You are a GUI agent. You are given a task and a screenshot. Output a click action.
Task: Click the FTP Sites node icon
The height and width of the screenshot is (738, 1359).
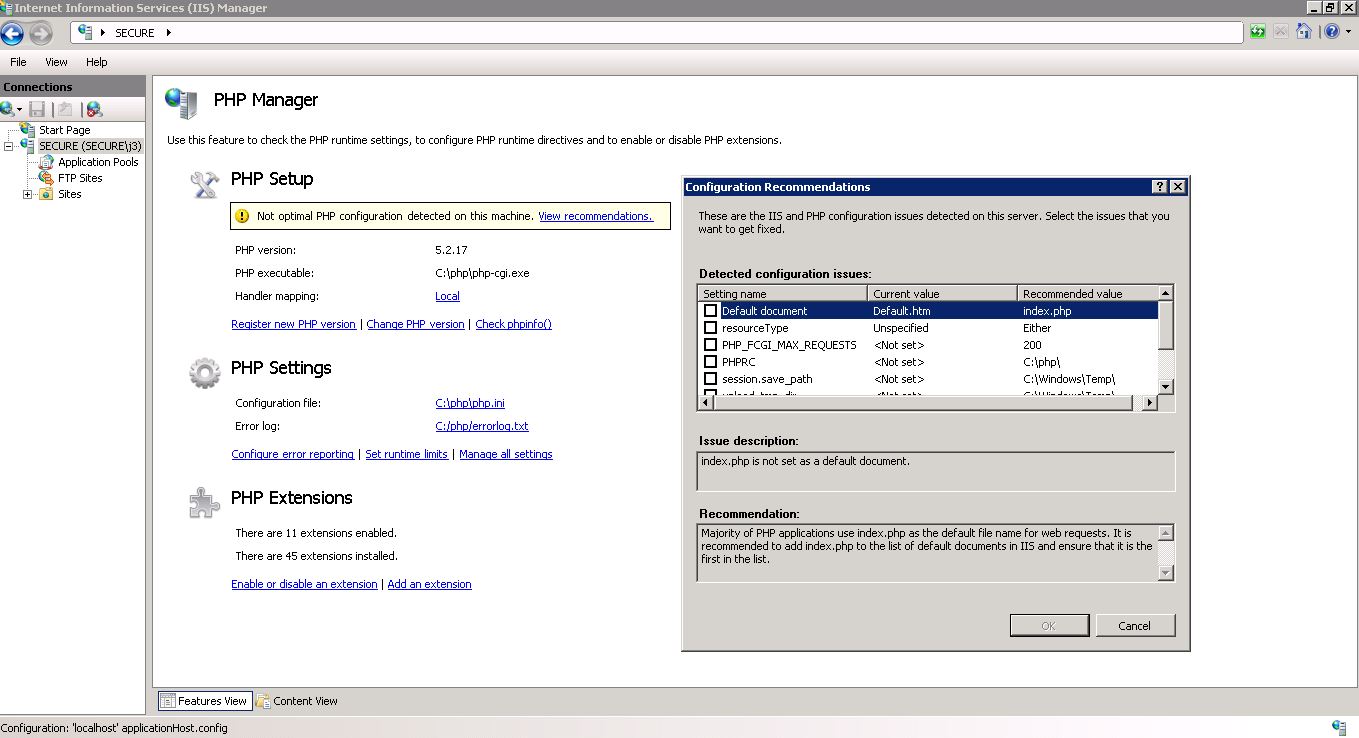tap(46, 178)
